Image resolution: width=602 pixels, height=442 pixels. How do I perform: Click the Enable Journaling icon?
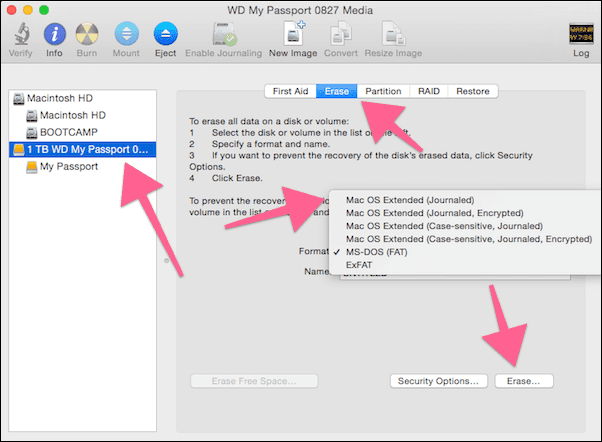[224, 34]
